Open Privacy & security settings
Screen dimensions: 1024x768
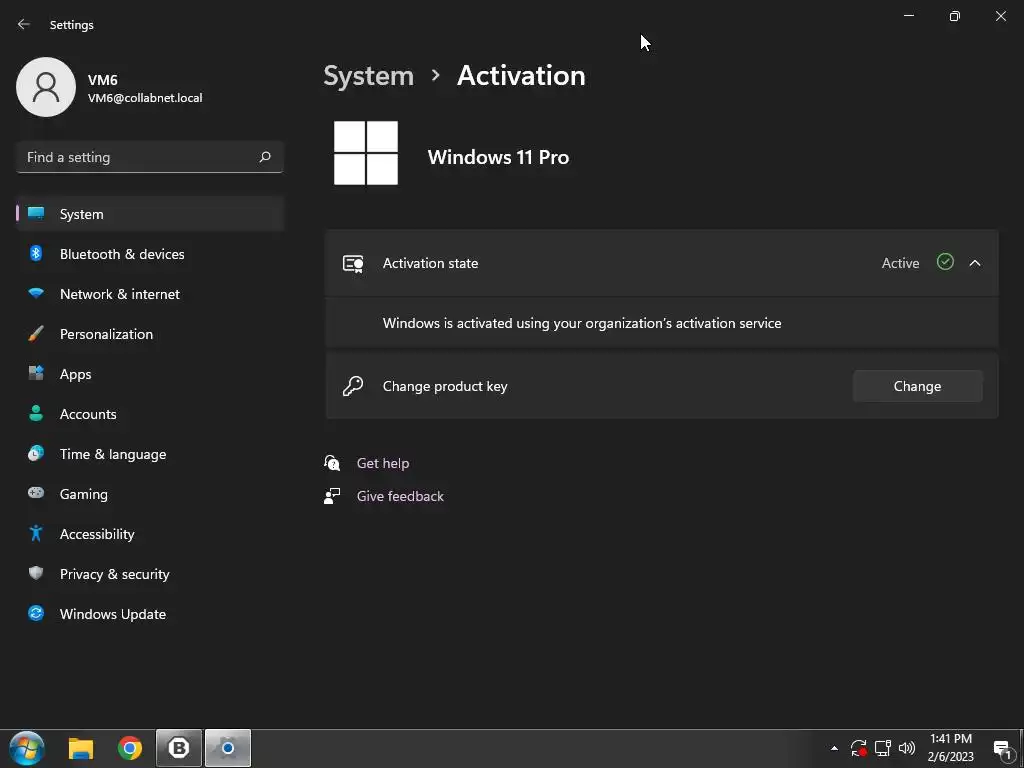150,574
